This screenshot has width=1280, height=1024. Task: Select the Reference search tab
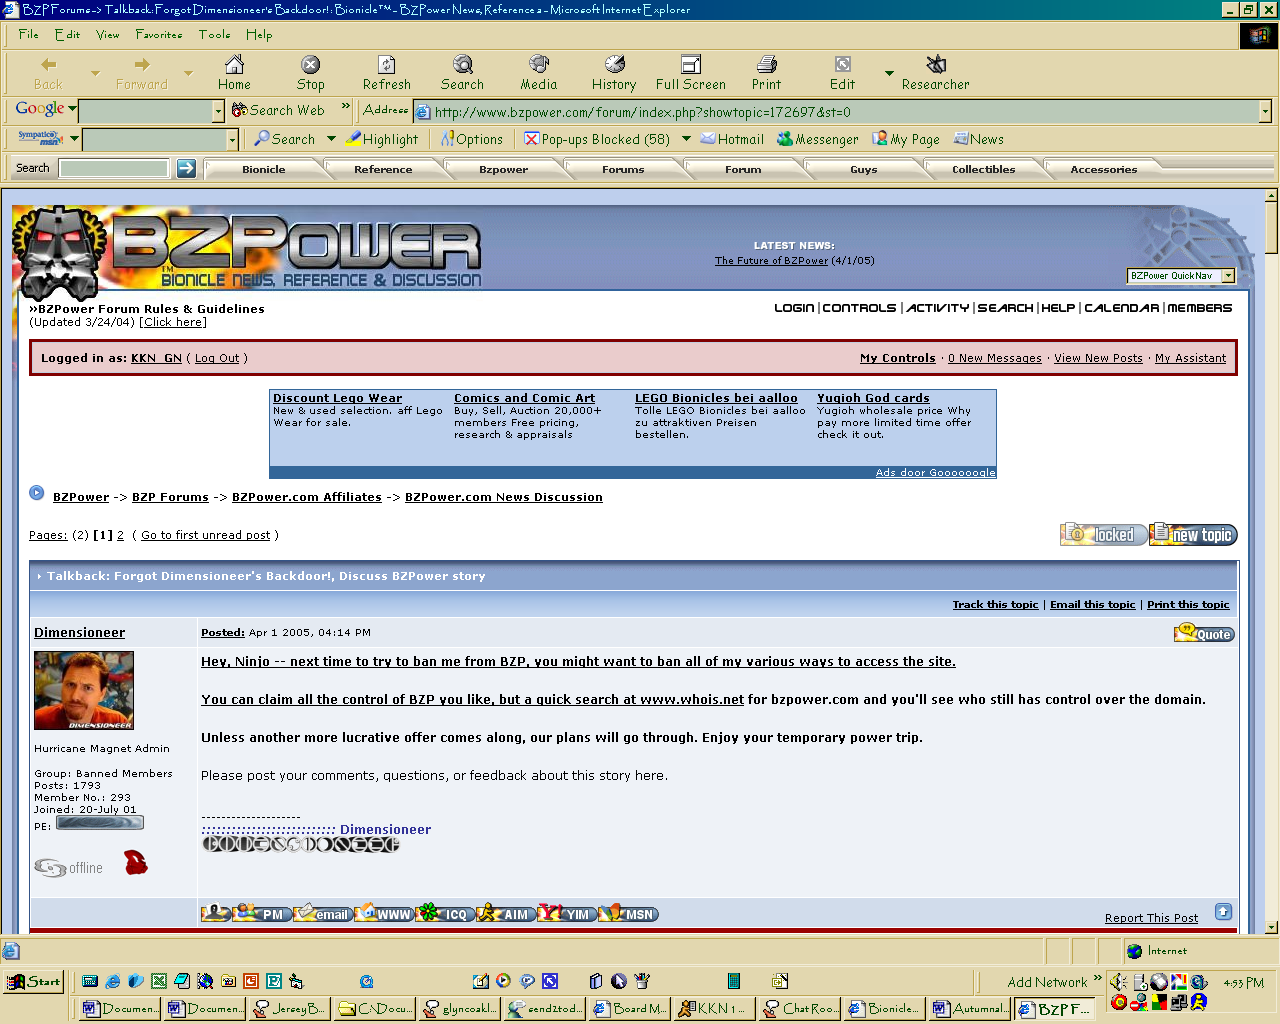coord(383,169)
